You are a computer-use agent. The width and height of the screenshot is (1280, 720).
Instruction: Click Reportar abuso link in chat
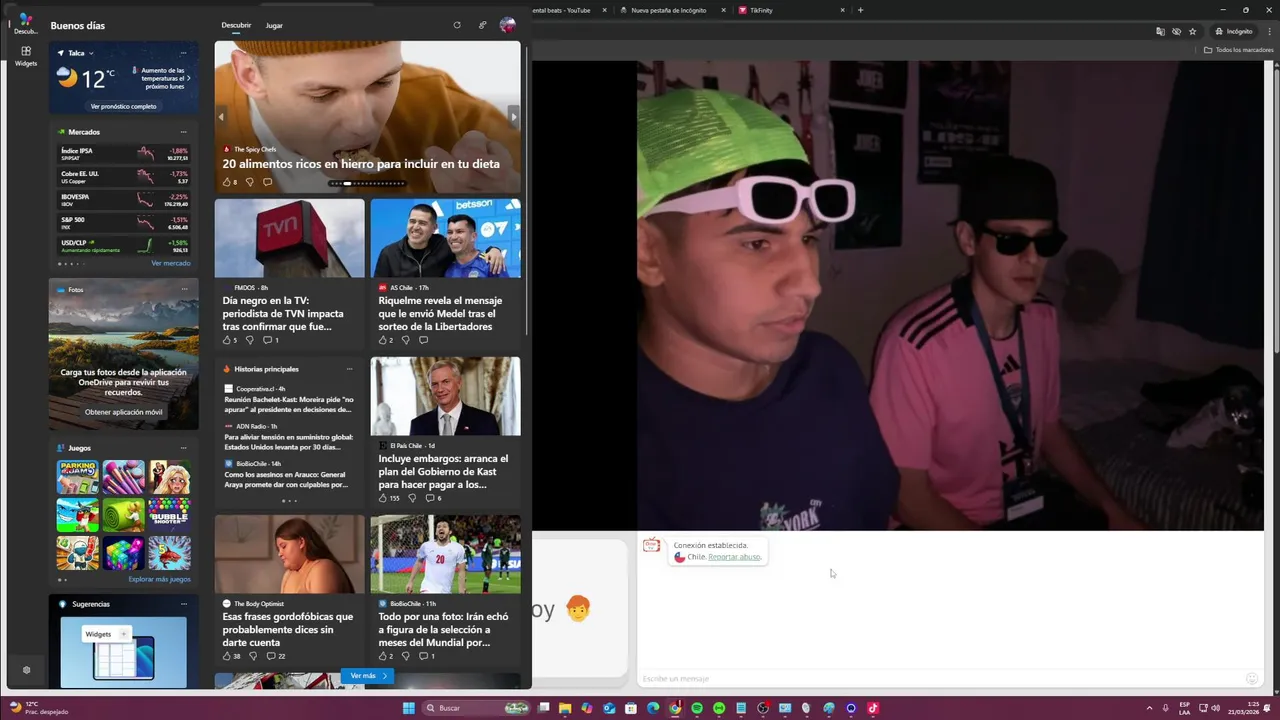[x=735, y=557]
